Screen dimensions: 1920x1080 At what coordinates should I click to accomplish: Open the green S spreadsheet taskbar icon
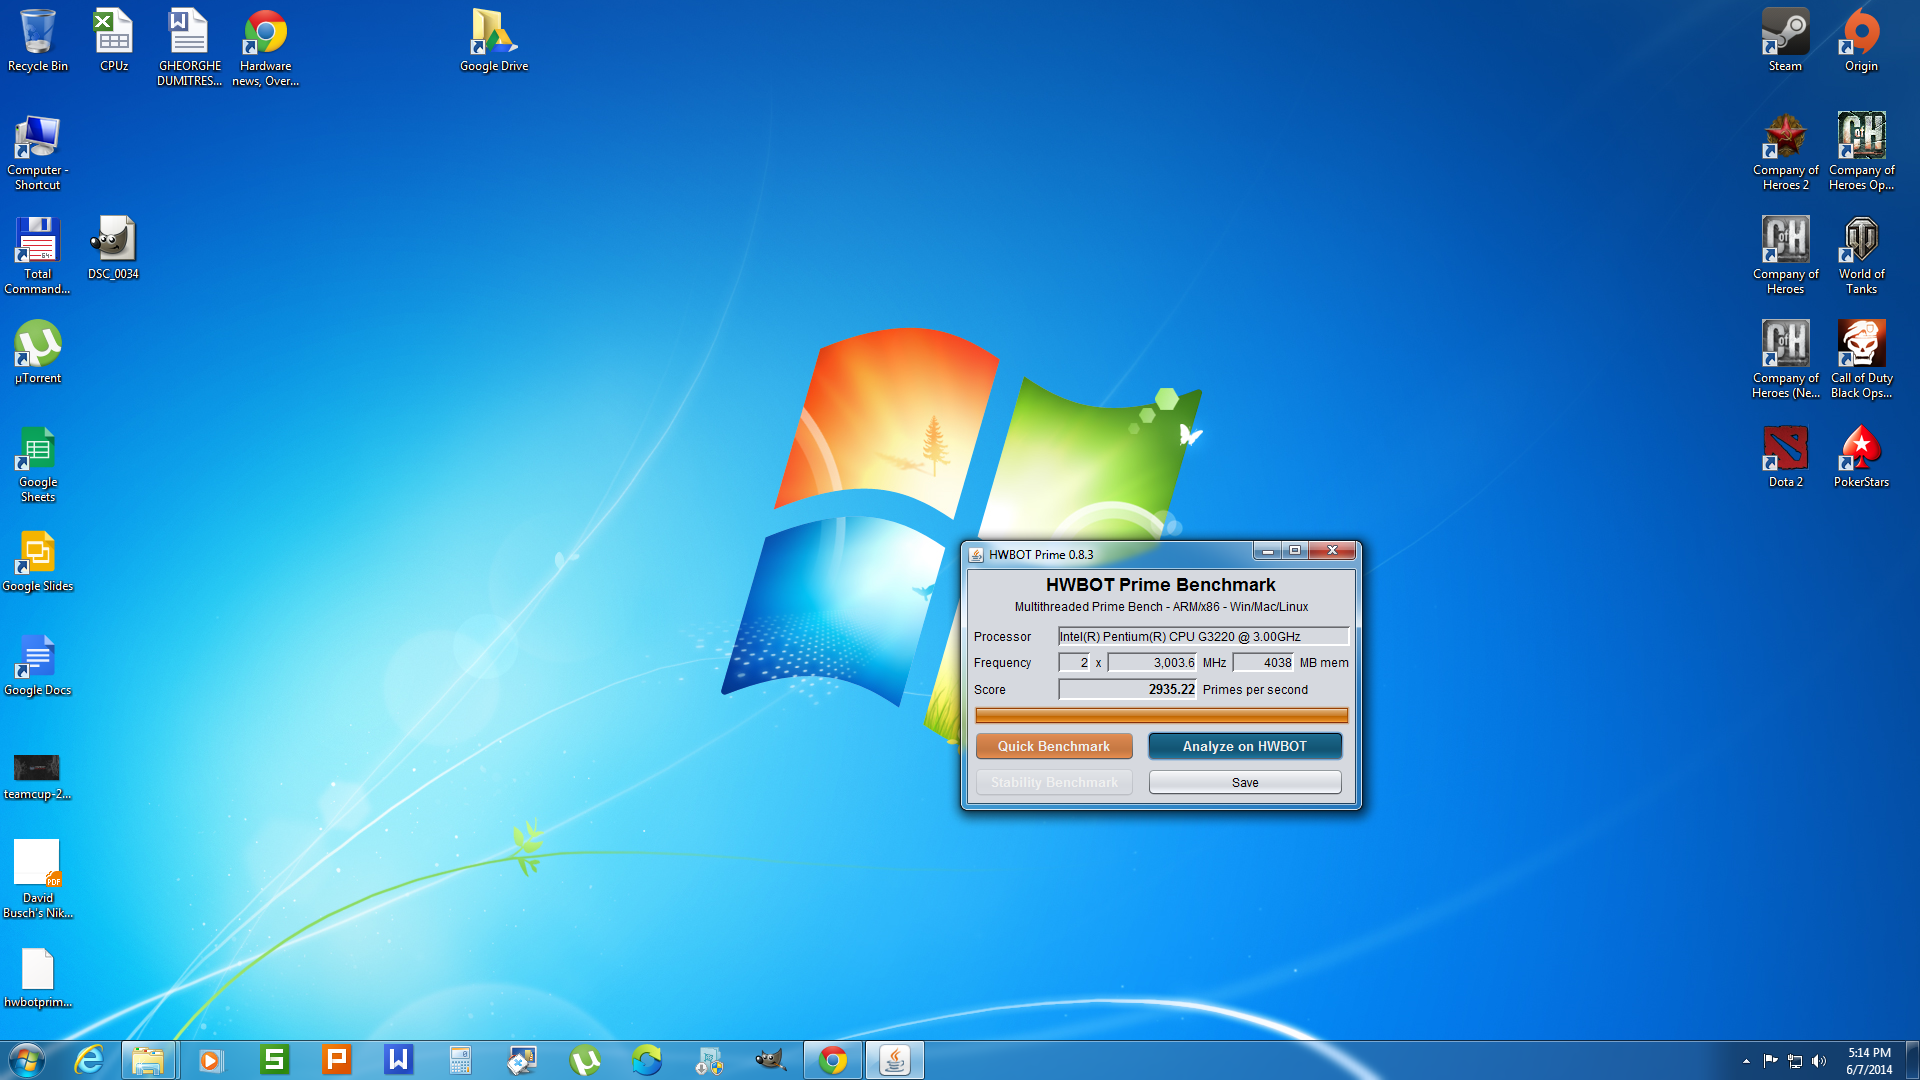(x=274, y=1060)
